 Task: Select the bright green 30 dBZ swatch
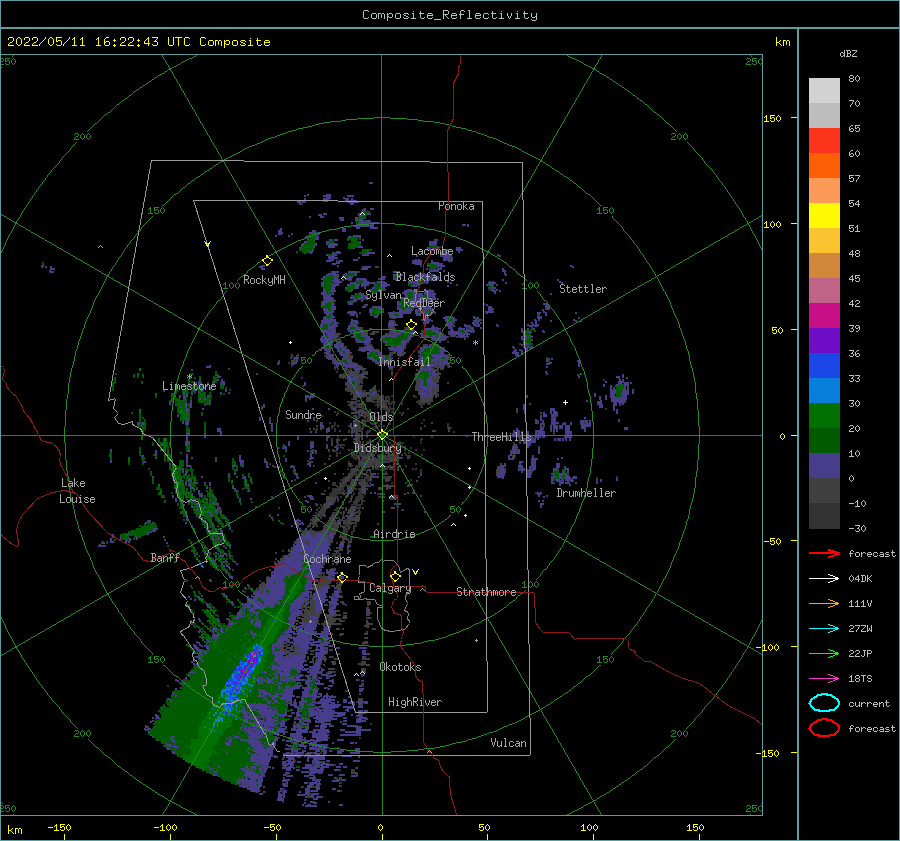click(x=824, y=415)
